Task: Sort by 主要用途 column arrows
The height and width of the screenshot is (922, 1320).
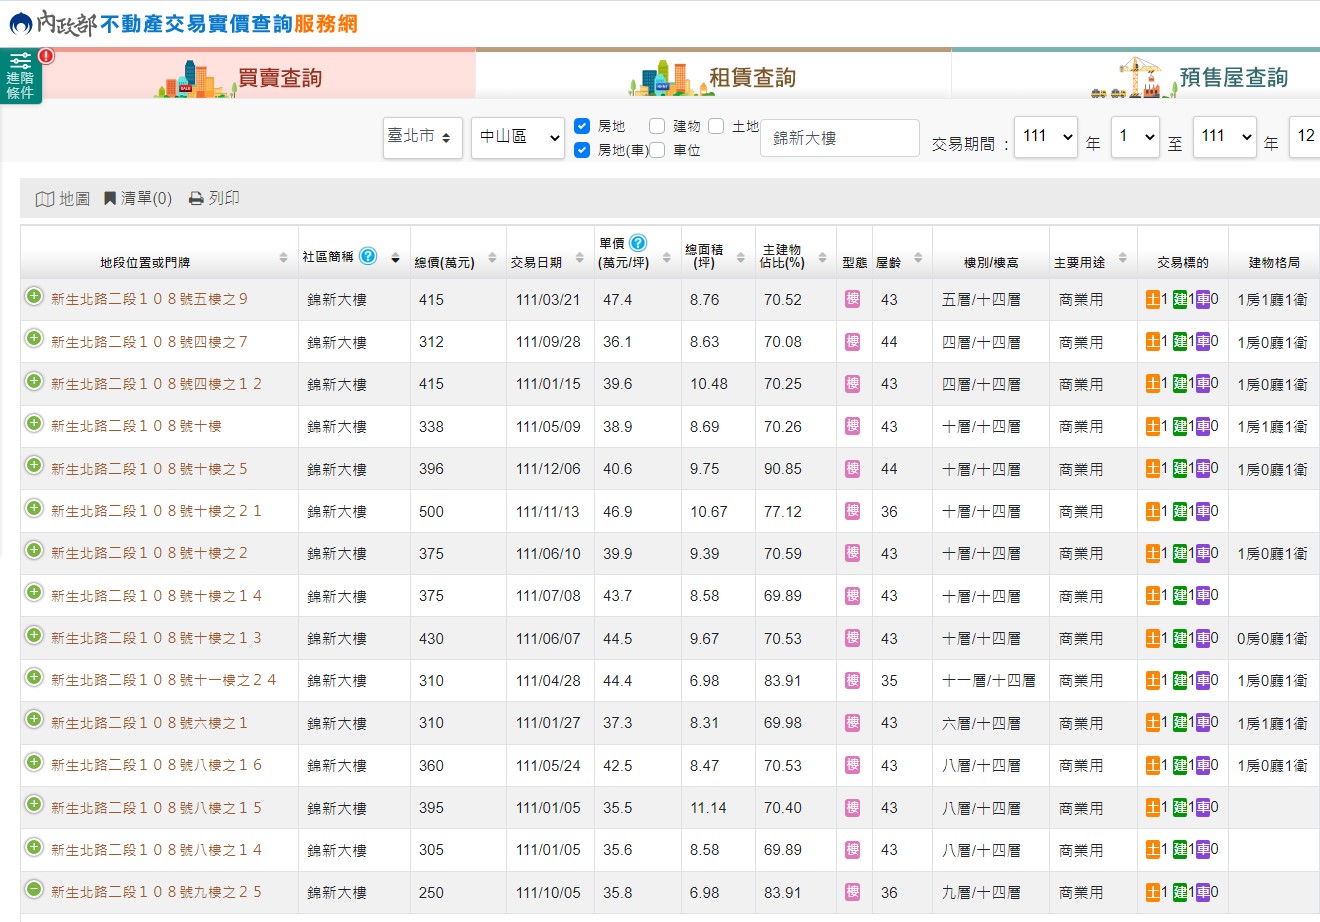Action: 1122,258
